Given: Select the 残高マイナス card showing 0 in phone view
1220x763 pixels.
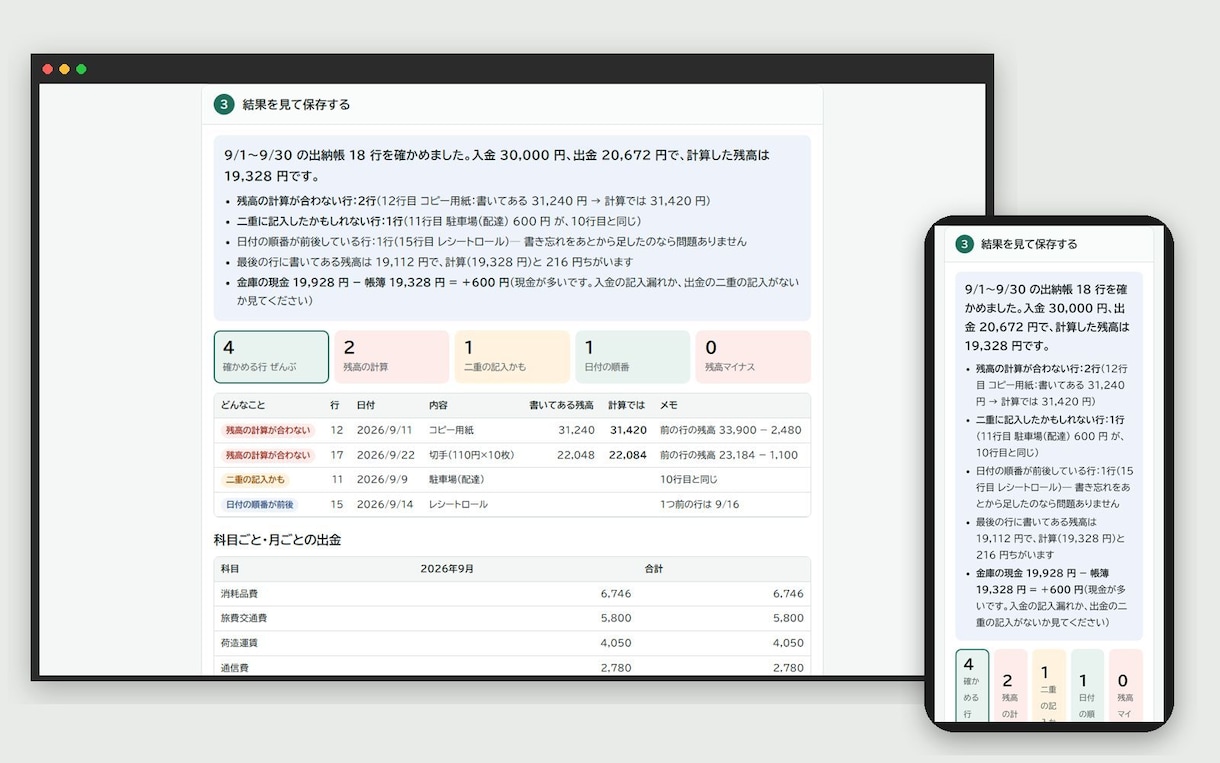Looking at the screenshot, I should click(x=1125, y=686).
